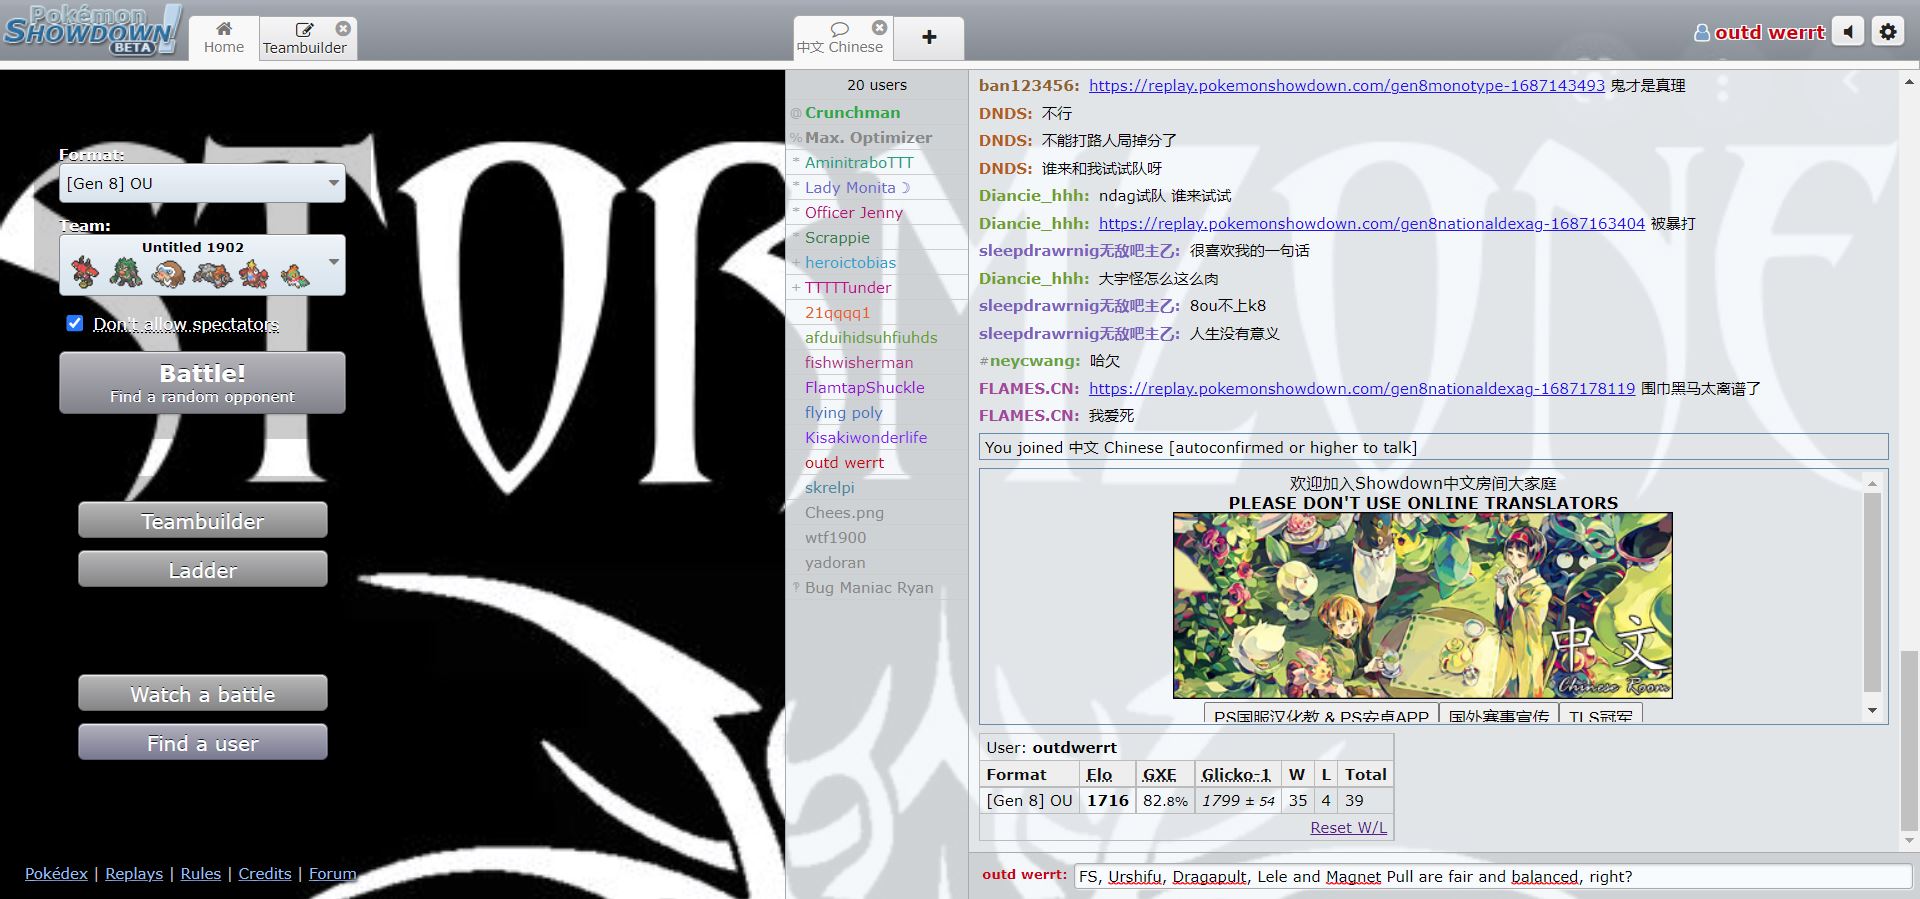The width and height of the screenshot is (1920, 899).
Task: Select user skrelpi in the user list
Action: 877,488
